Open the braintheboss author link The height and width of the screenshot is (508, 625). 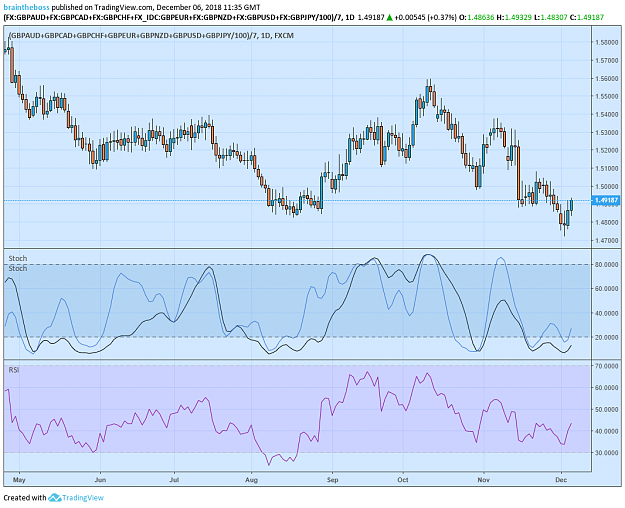click(x=26, y=8)
